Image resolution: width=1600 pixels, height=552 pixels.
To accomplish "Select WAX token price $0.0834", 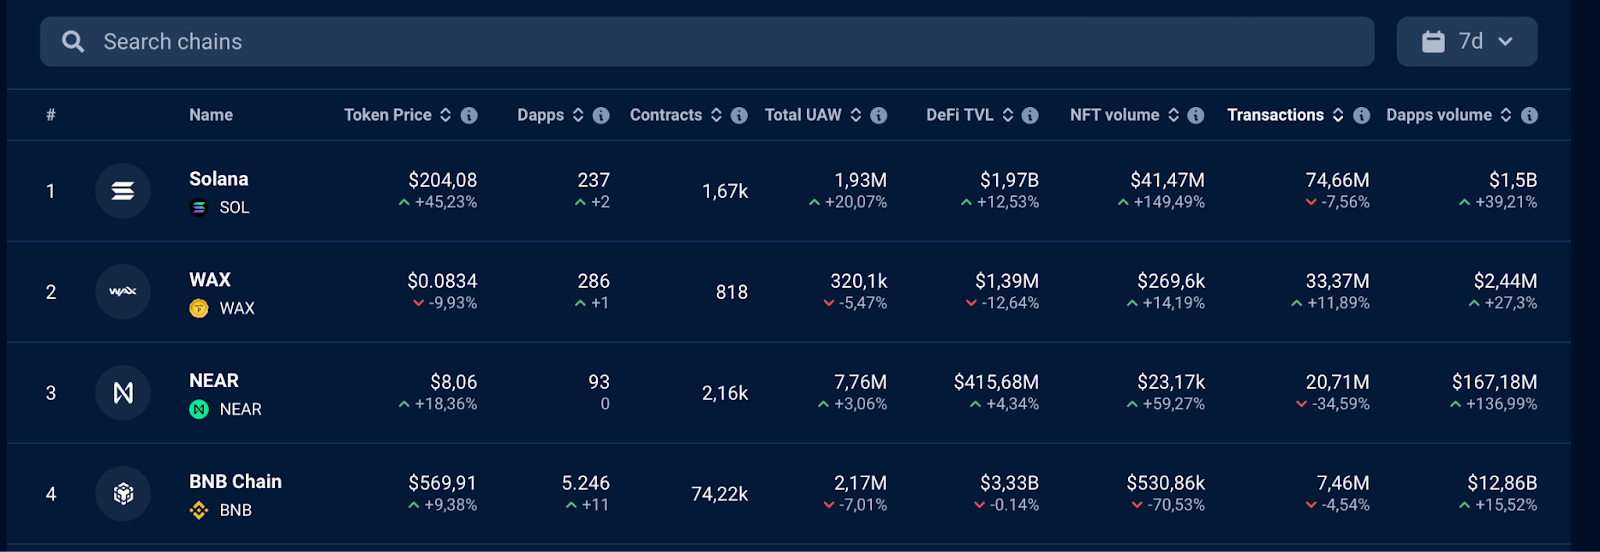I will tap(442, 281).
